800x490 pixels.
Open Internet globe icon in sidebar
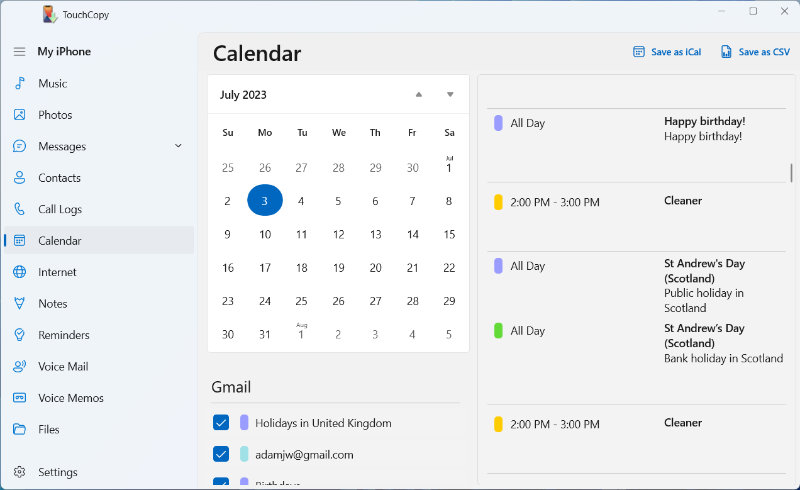coord(19,272)
